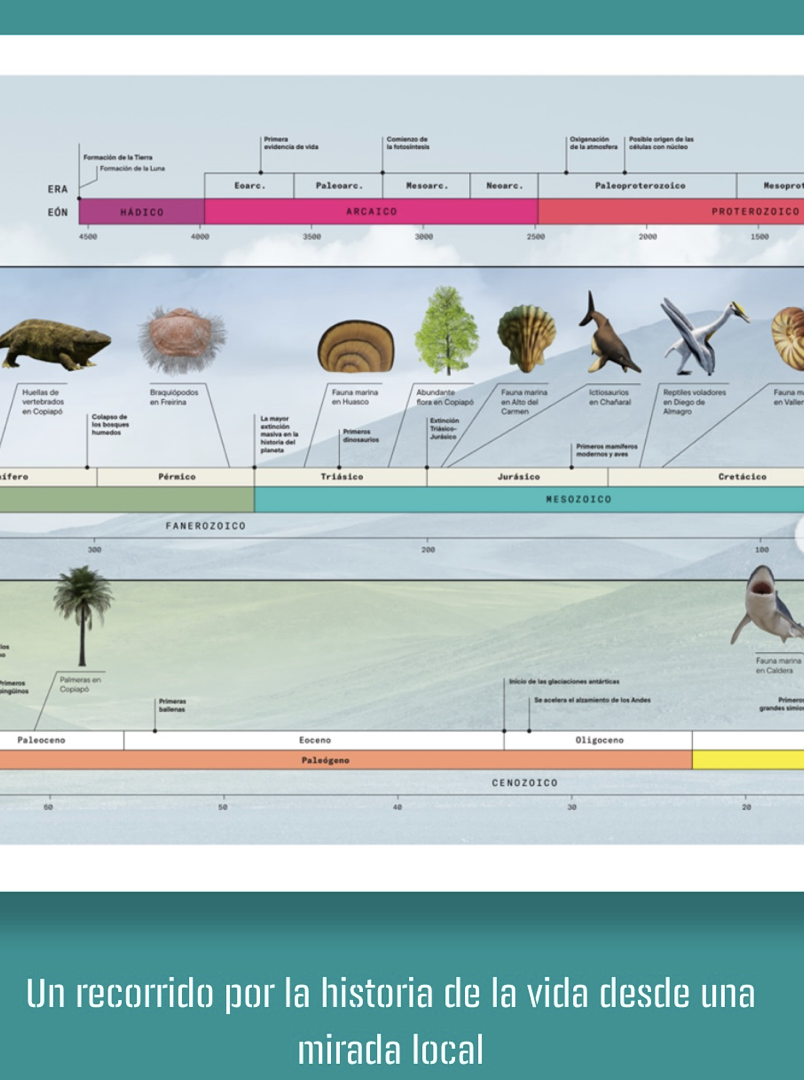The width and height of the screenshot is (804, 1080).
Task: Click the scallop shell for Alto del Carmen
Action: 527,337
